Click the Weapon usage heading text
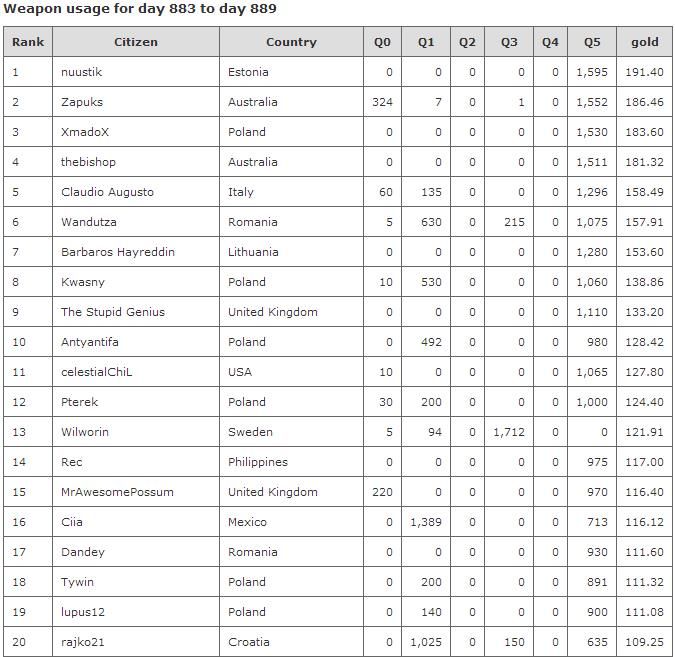The width and height of the screenshot is (675, 657). click(140, 9)
